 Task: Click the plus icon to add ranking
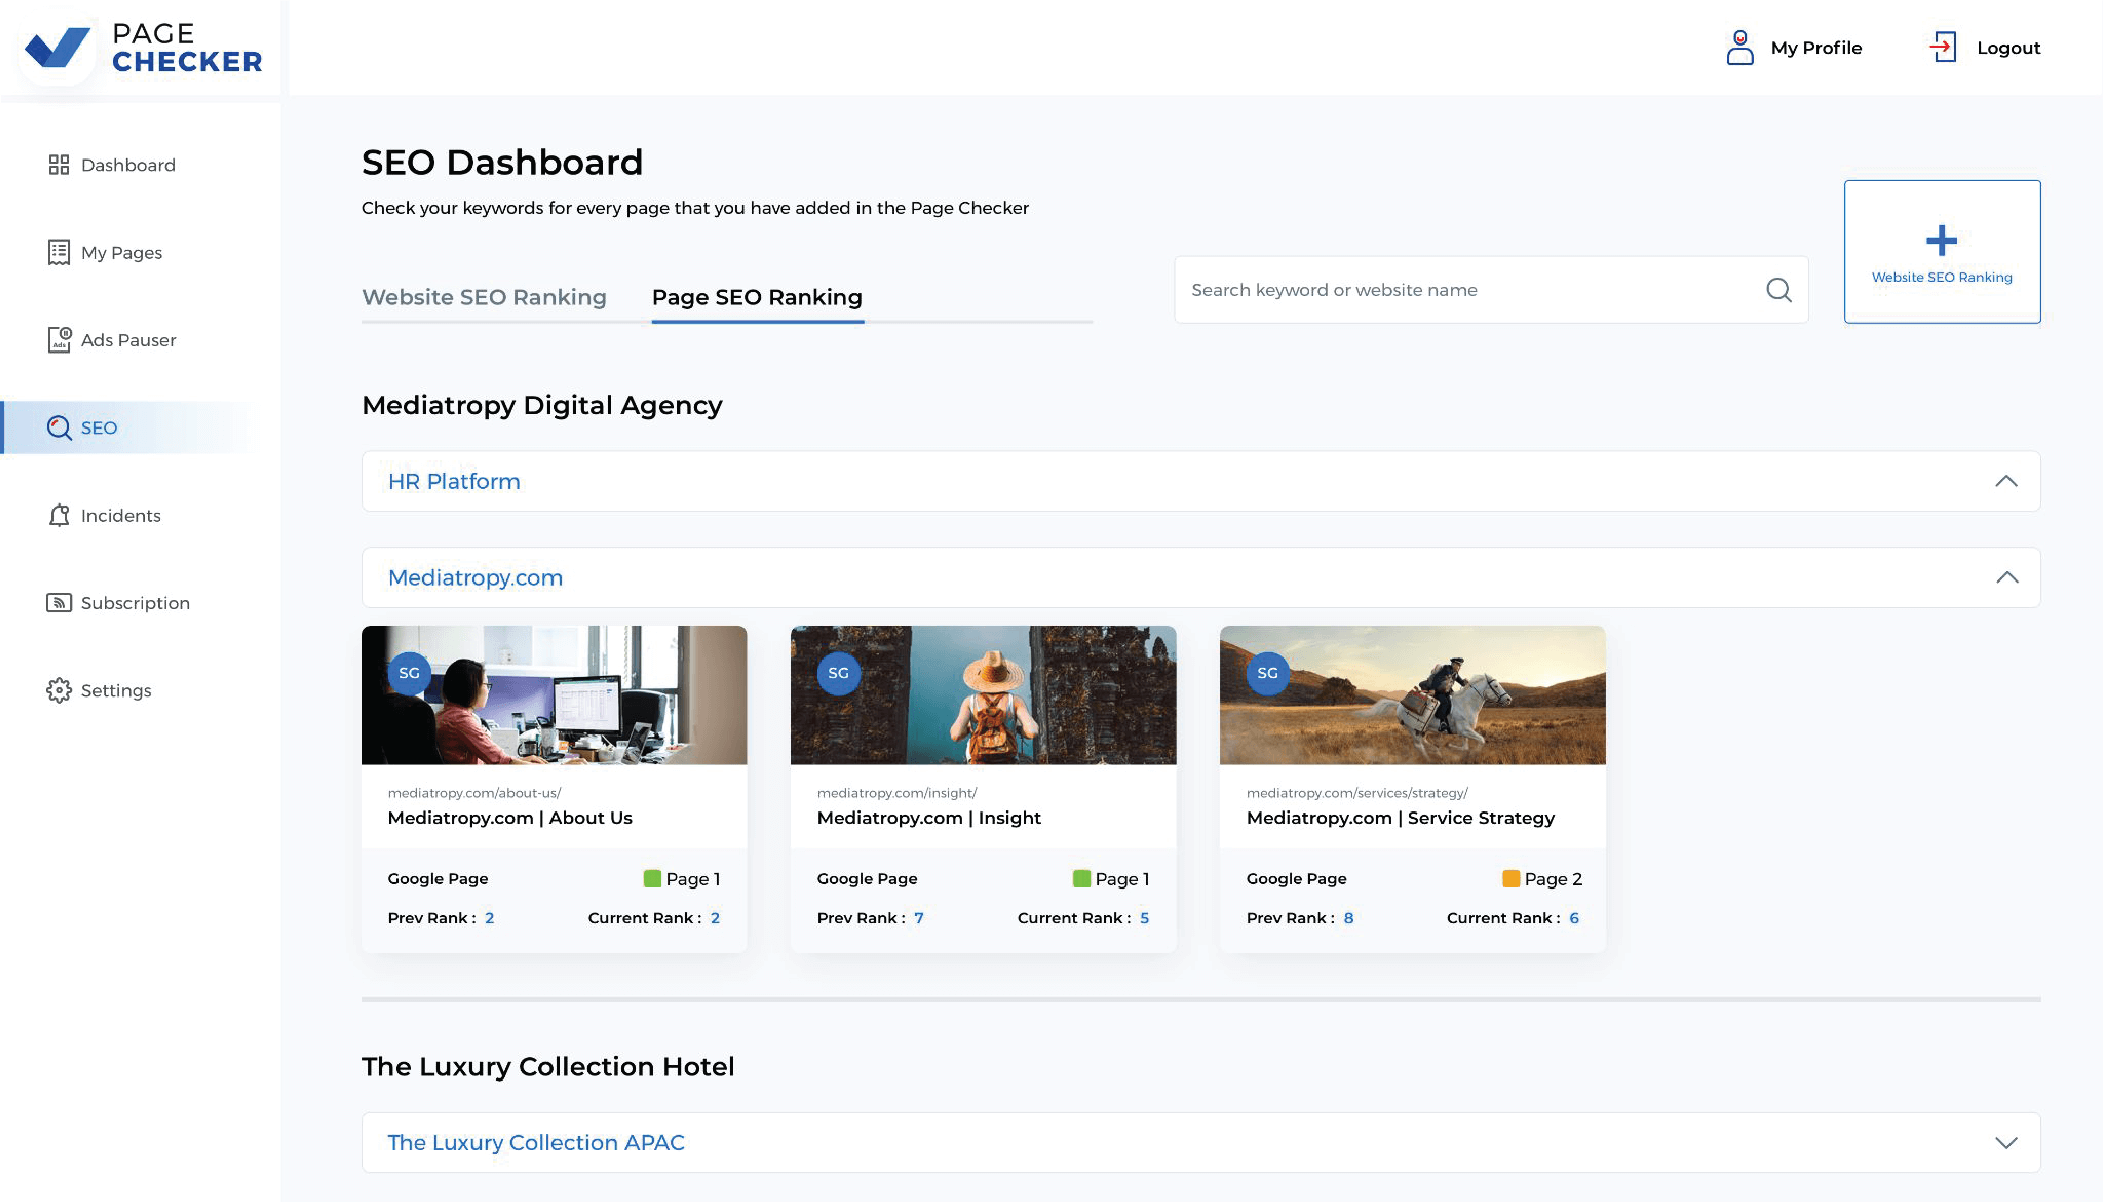tap(1942, 240)
